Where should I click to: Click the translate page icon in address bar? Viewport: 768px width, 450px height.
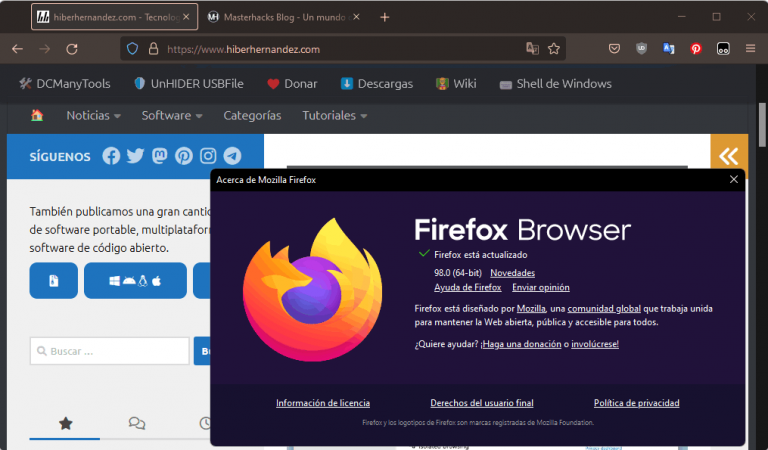coord(532,48)
